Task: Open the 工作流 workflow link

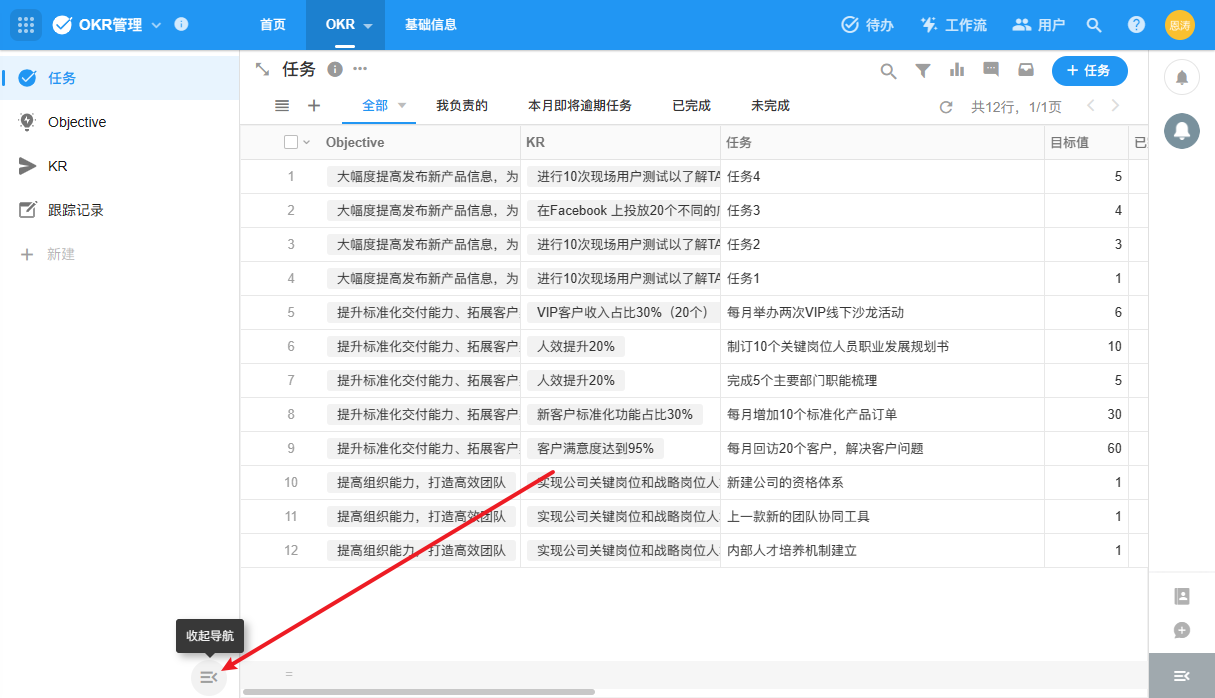Action: click(x=953, y=25)
